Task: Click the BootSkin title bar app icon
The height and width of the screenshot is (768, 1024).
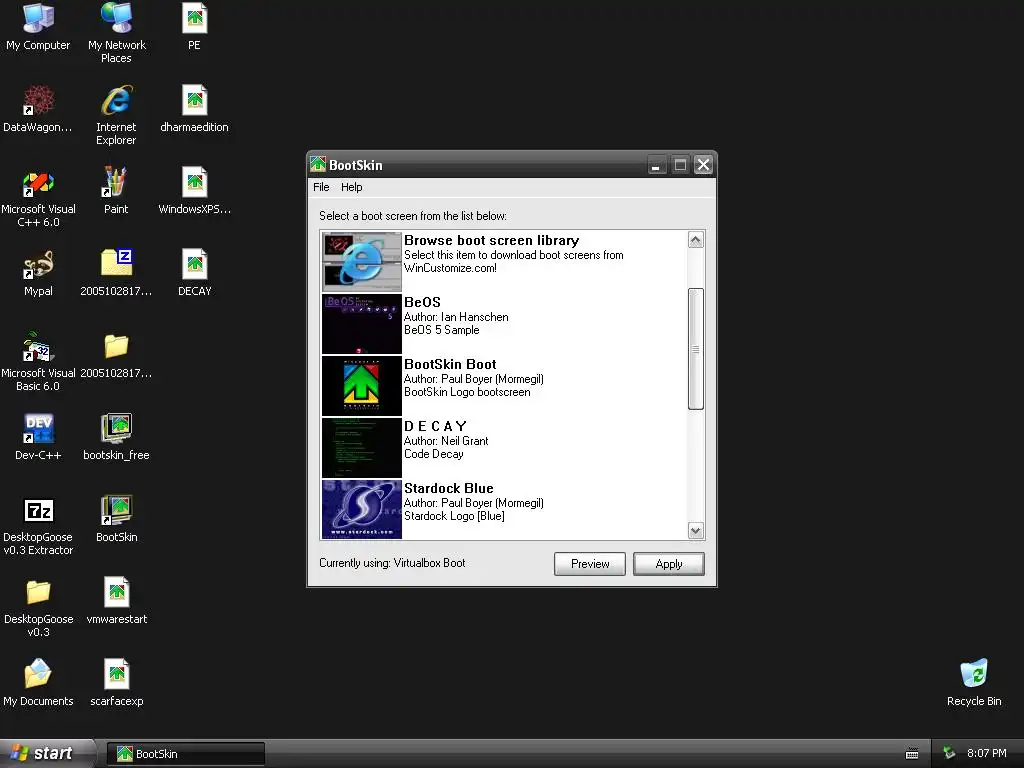Action: (x=318, y=165)
